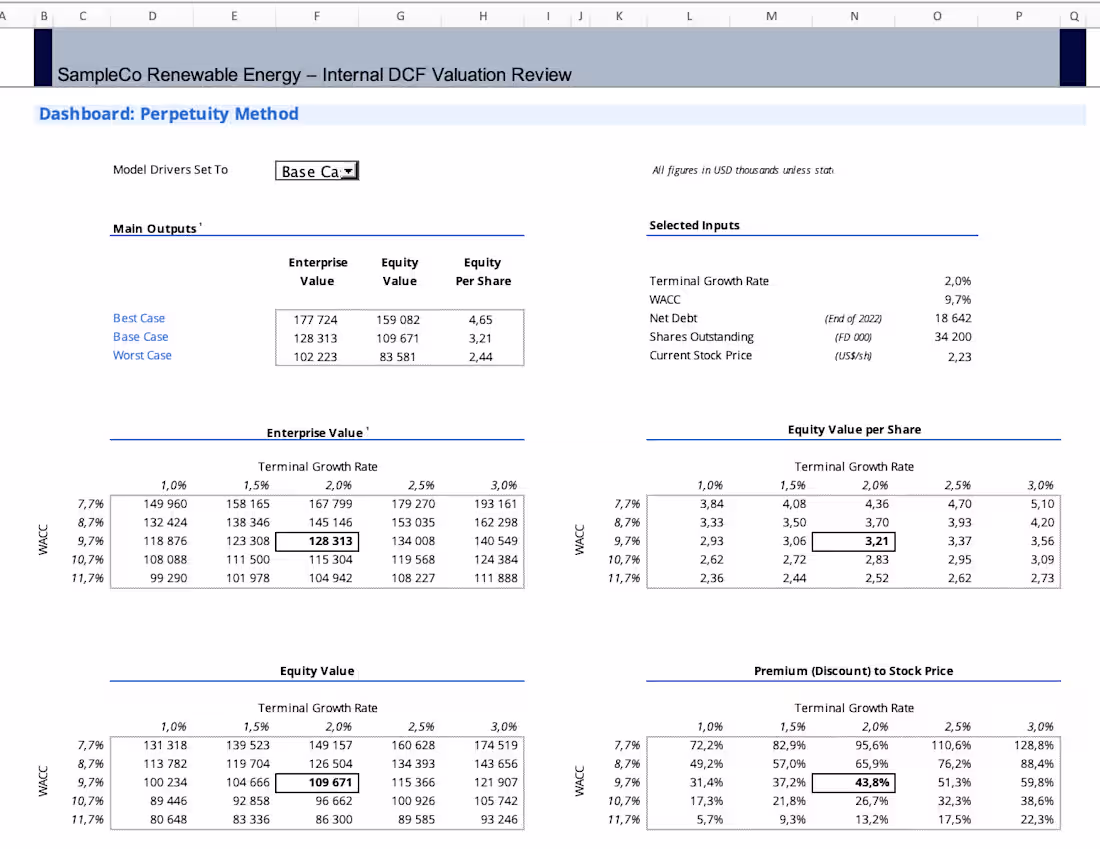Screen dimensions: 1100x849
Task: Select the Terminal Growth Rate input 2,0%
Action: click(x=958, y=281)
